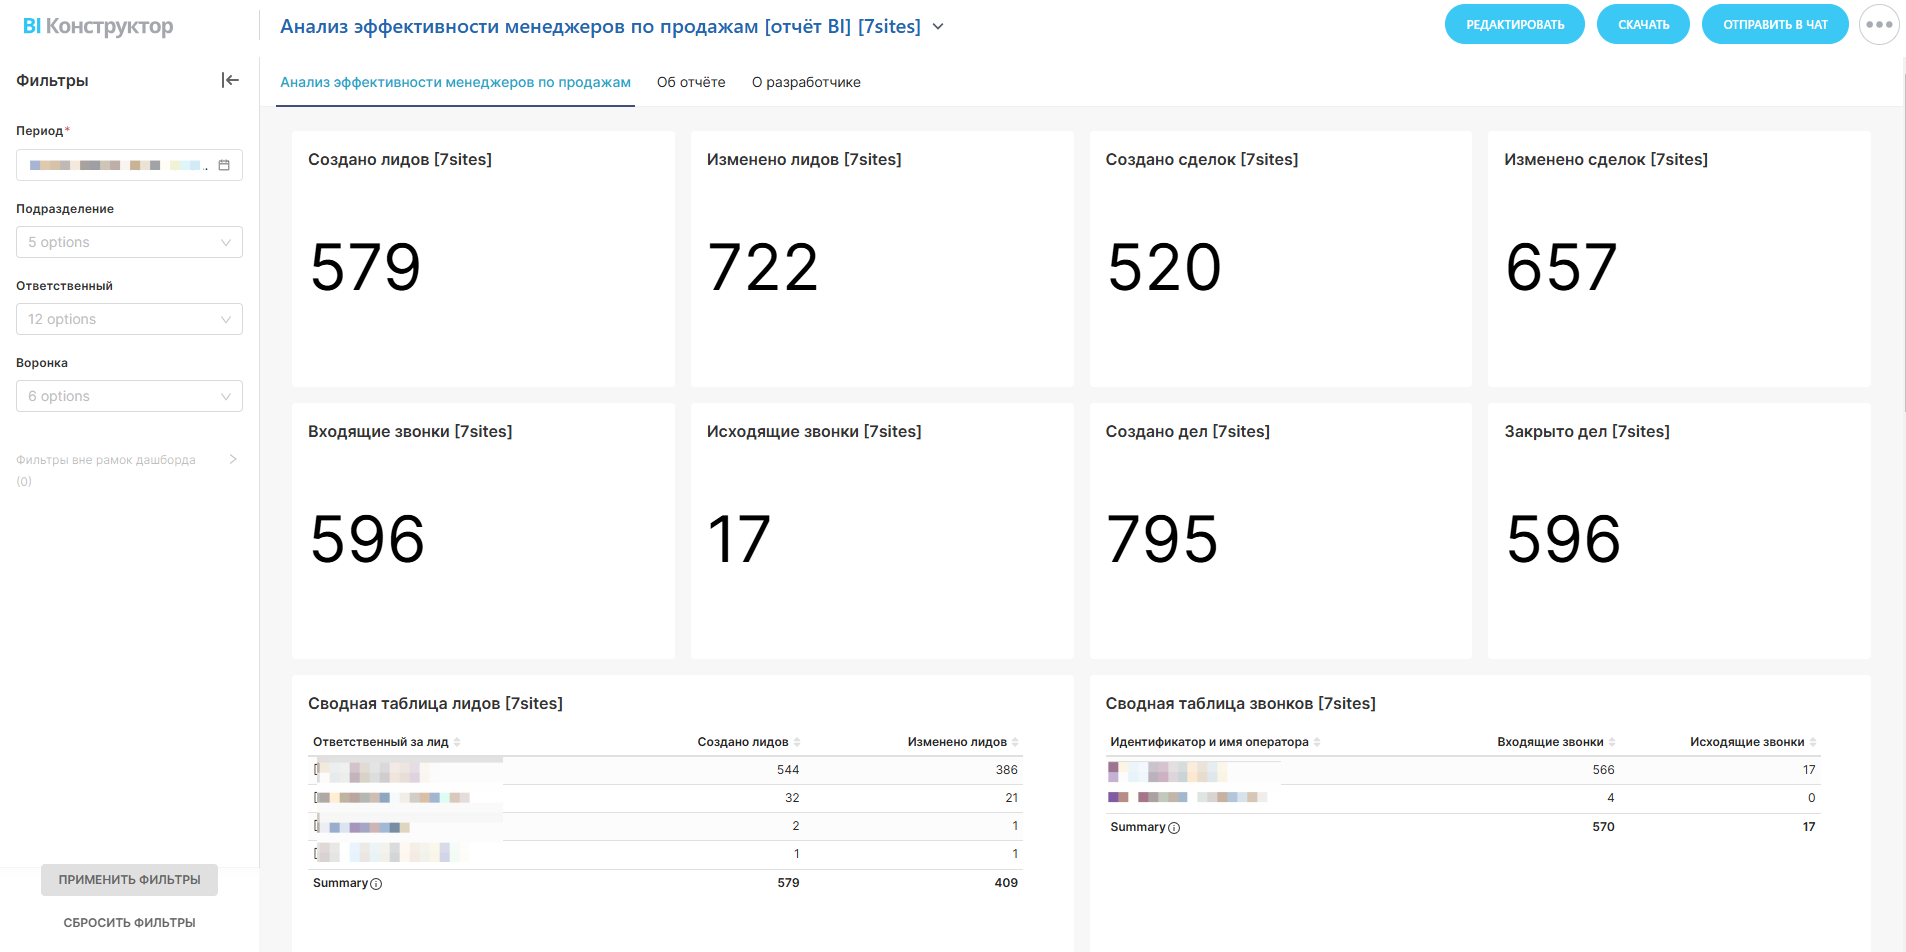
Task: Sort by Идентификатор и имя оператора column
Action: pos(1317,742)
